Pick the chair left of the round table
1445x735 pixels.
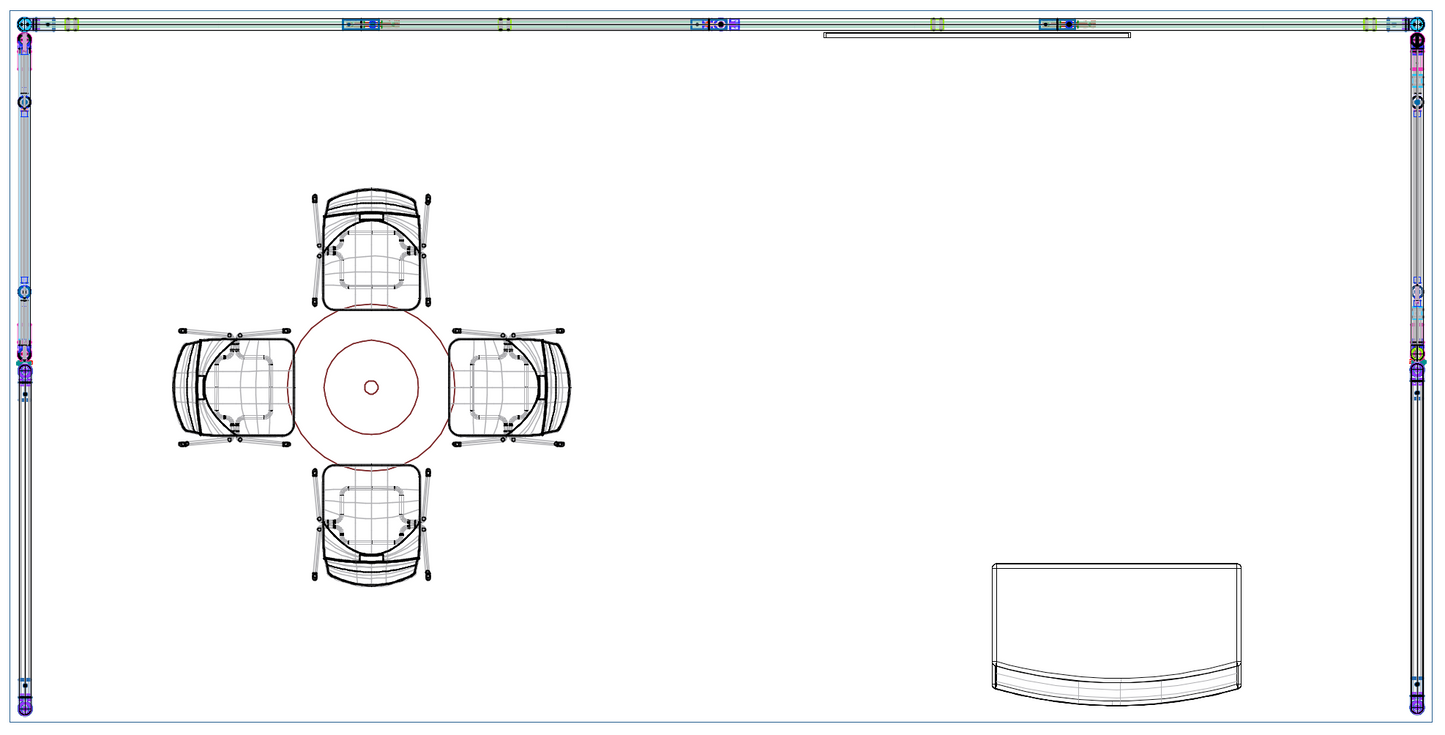(234, 387)
